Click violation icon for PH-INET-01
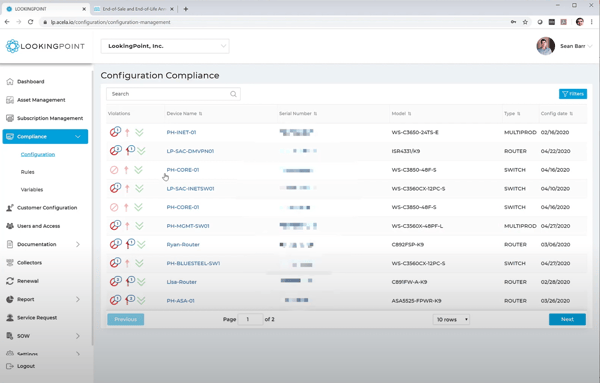This screenshot has width=600, height=383. click(115, 132)
